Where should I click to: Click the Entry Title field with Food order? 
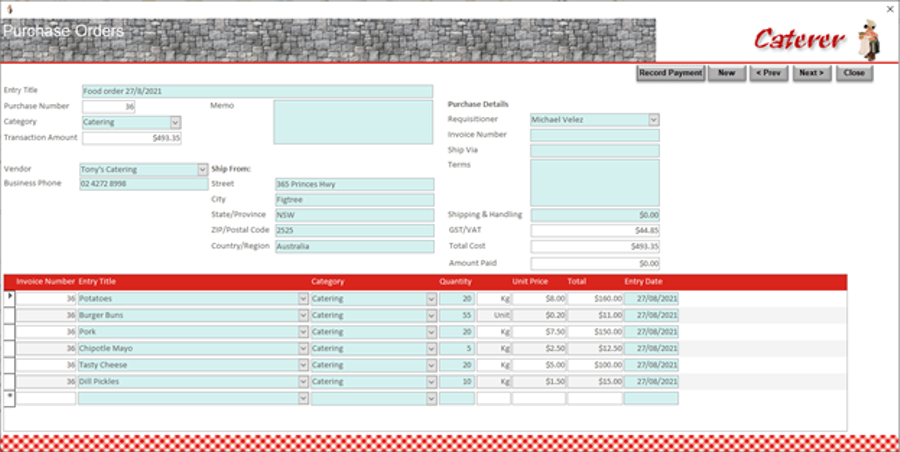point(257,91)
